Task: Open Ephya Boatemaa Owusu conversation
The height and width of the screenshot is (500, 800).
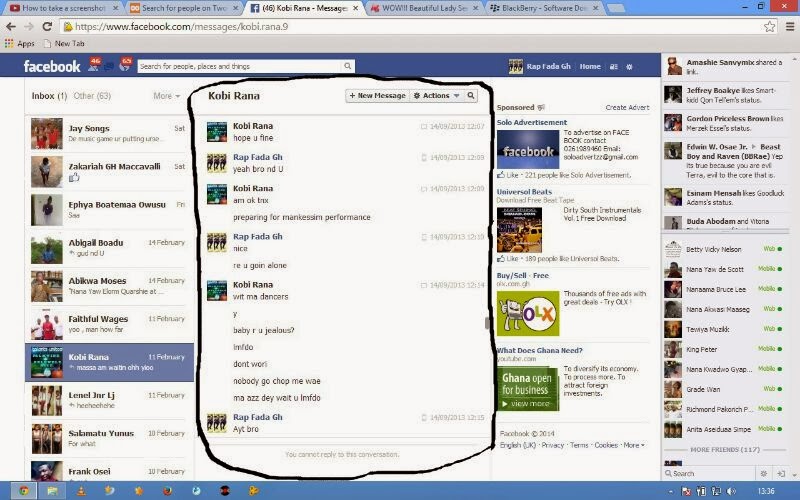Action: click(x=109, y=210)
